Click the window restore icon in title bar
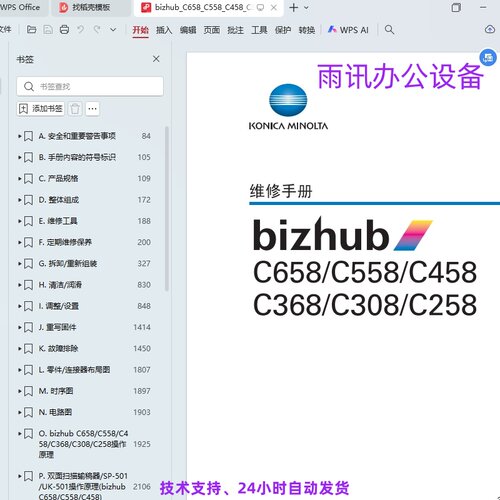This screenshot has height=500, width=500. coord(456,7)
